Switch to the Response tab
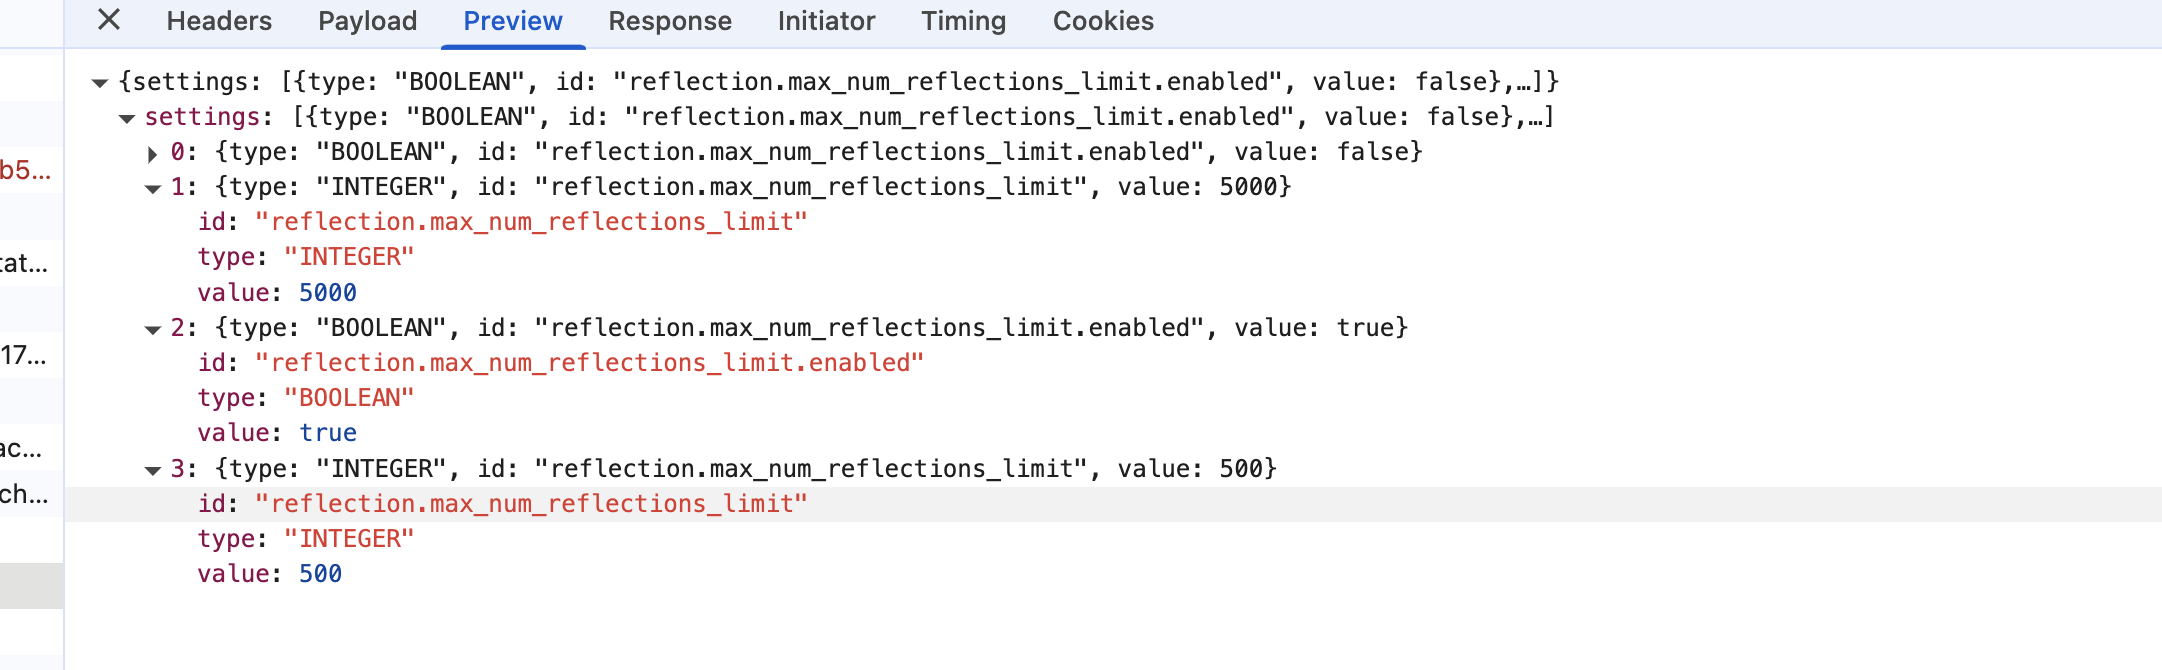The image size is (2162, 670). 670,21
